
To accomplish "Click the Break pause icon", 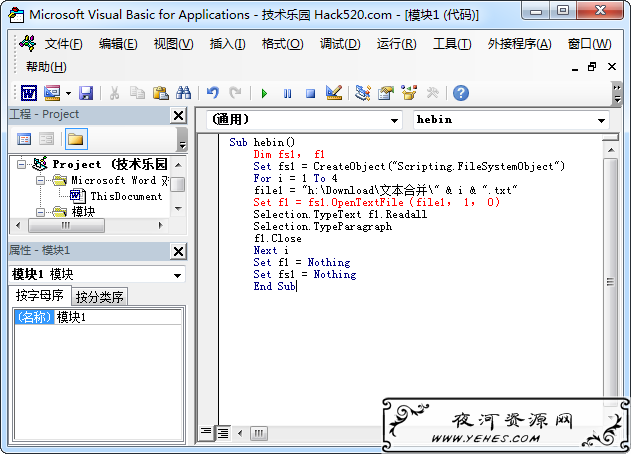I will (287, 94).
